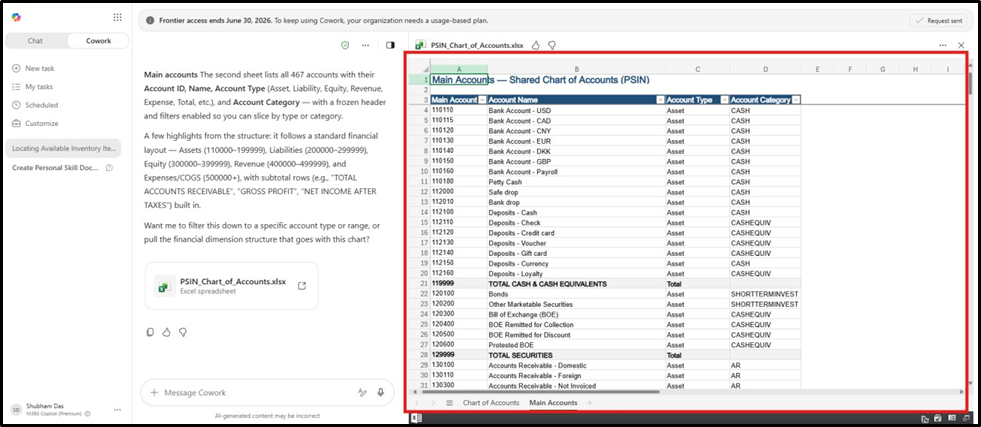
Task: Open preview panel more options ellipsis
Action: coord(943,45)
